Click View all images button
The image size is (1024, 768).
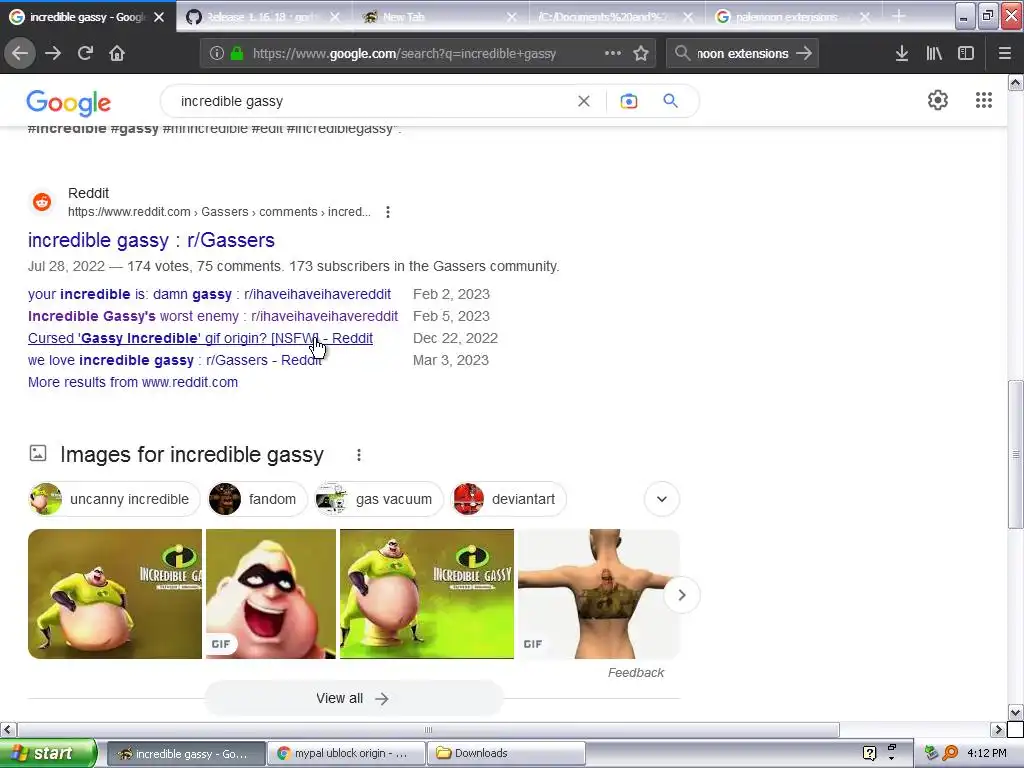[353, 699]
